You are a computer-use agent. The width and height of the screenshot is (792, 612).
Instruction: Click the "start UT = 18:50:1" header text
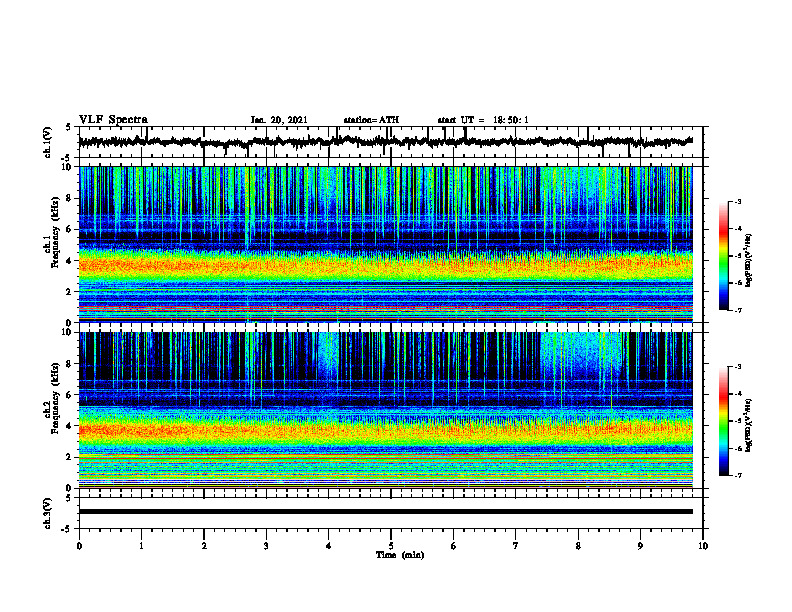(x=483, y=120)
